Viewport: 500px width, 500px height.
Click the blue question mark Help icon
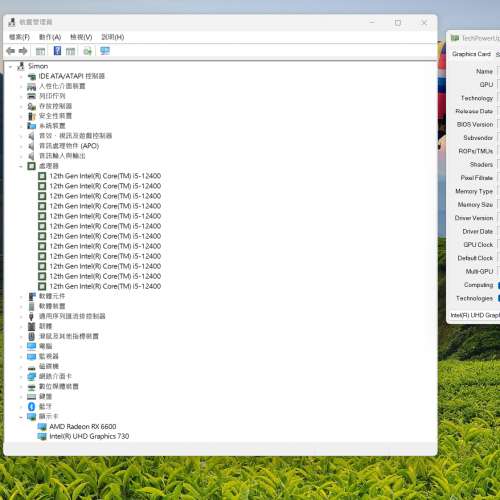[x=57, y=51]
